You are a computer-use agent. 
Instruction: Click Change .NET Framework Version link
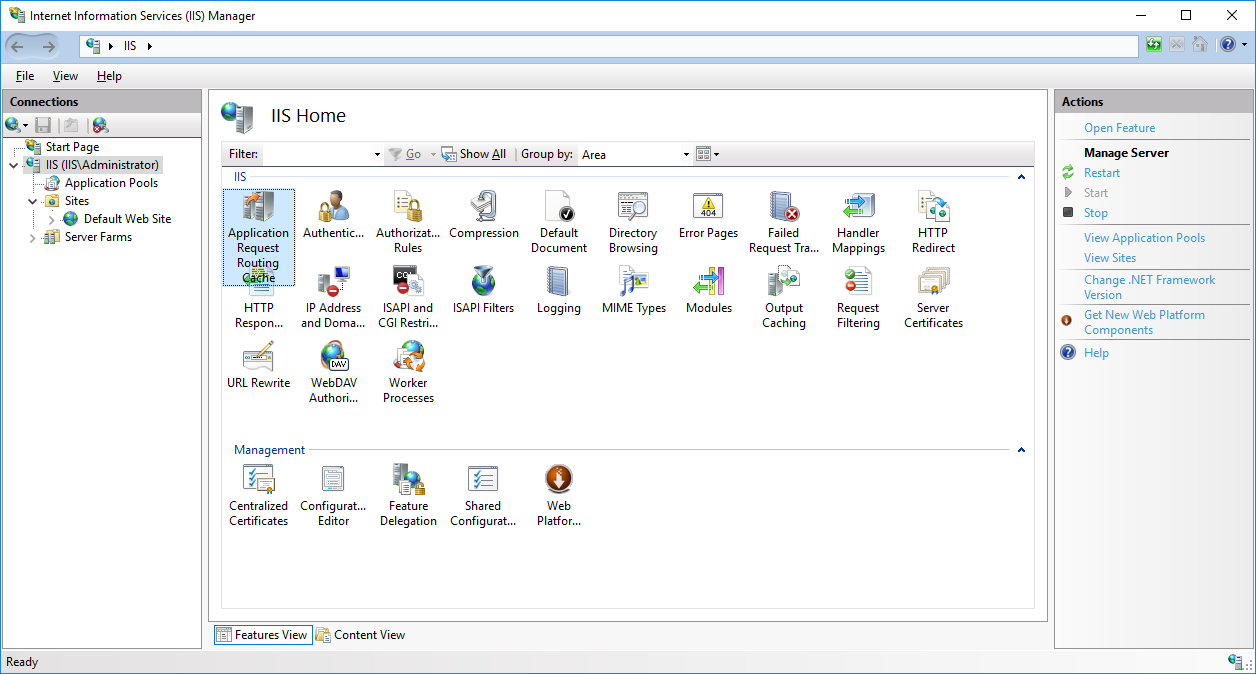click(x=1150, y=287)
